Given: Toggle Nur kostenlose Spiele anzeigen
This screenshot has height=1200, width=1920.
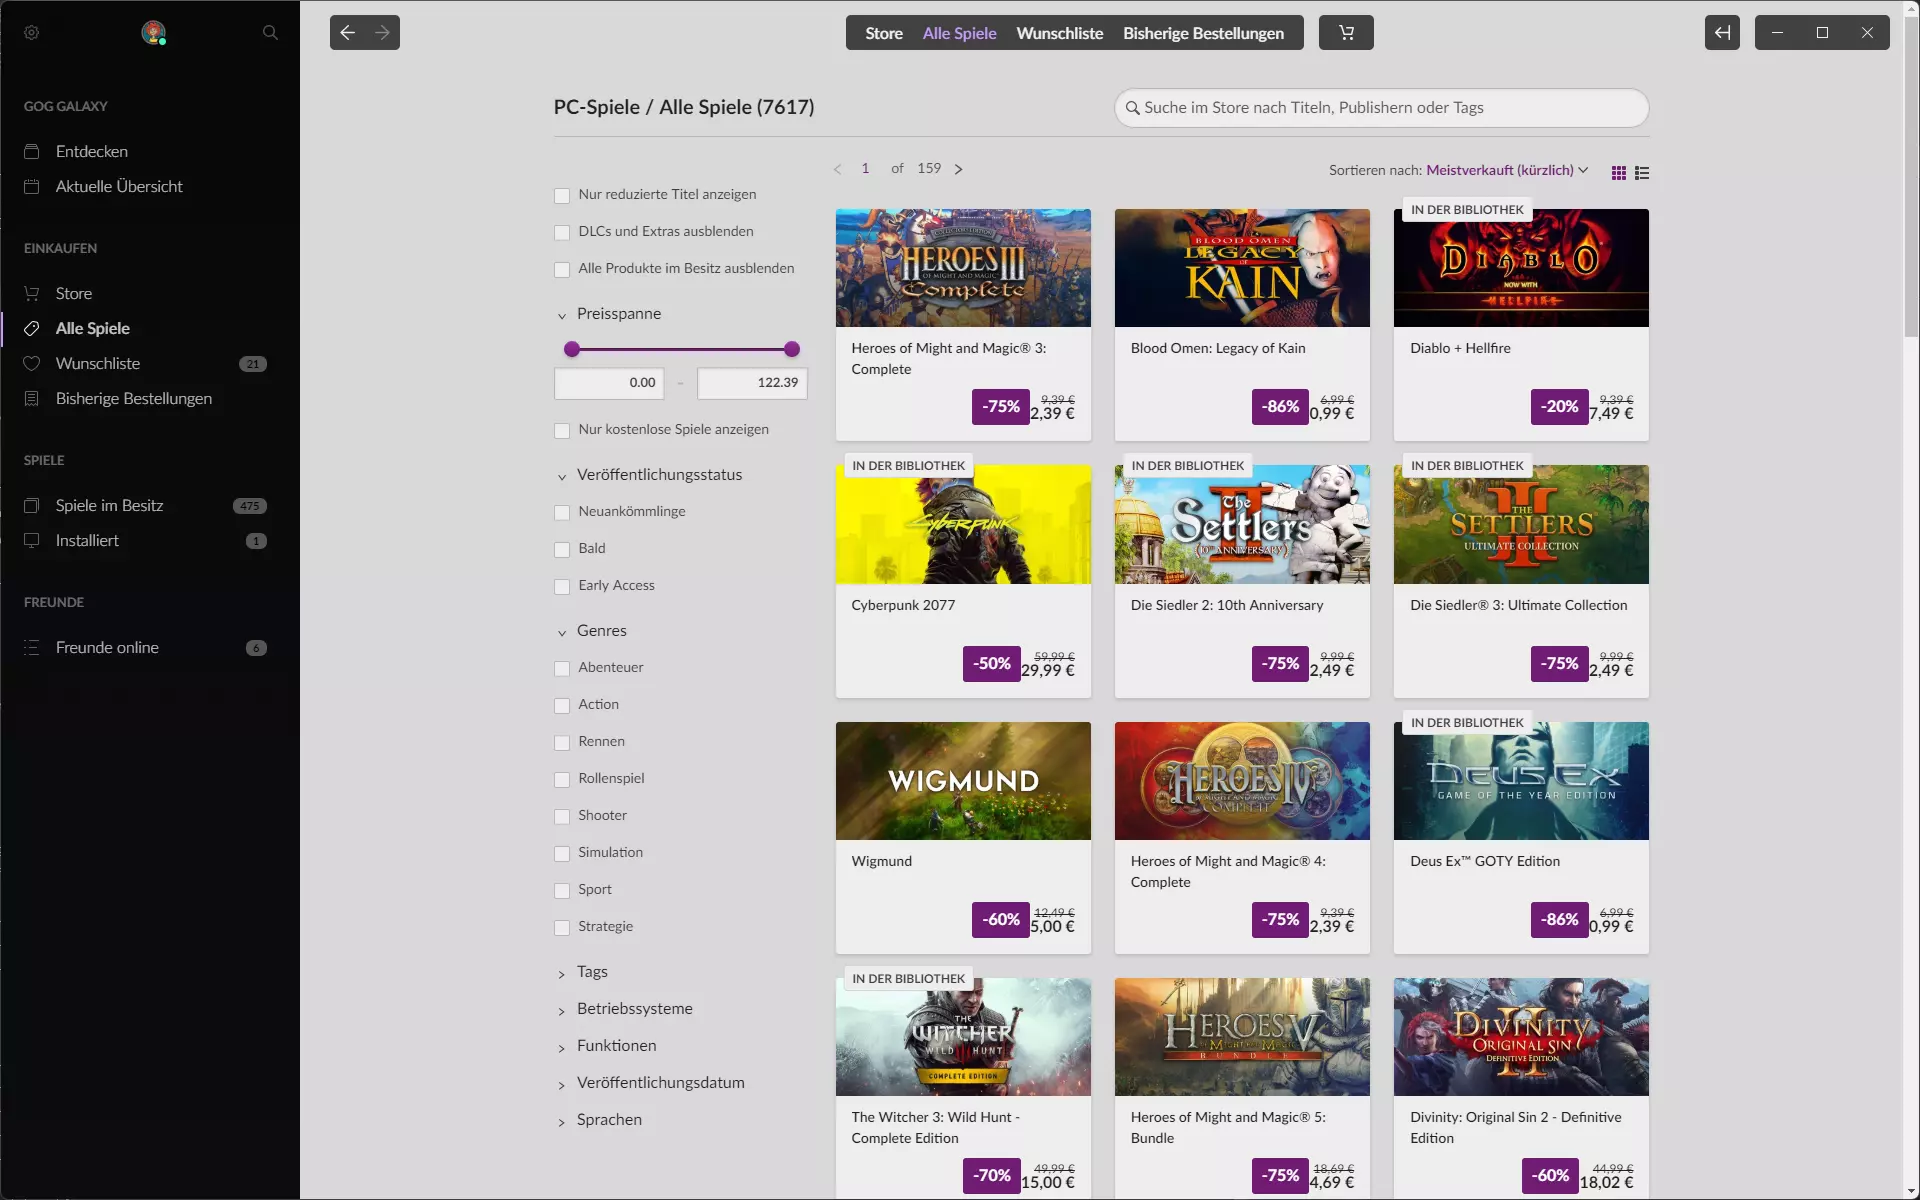Looking at the screenshot, I should [x=562, y=431].
